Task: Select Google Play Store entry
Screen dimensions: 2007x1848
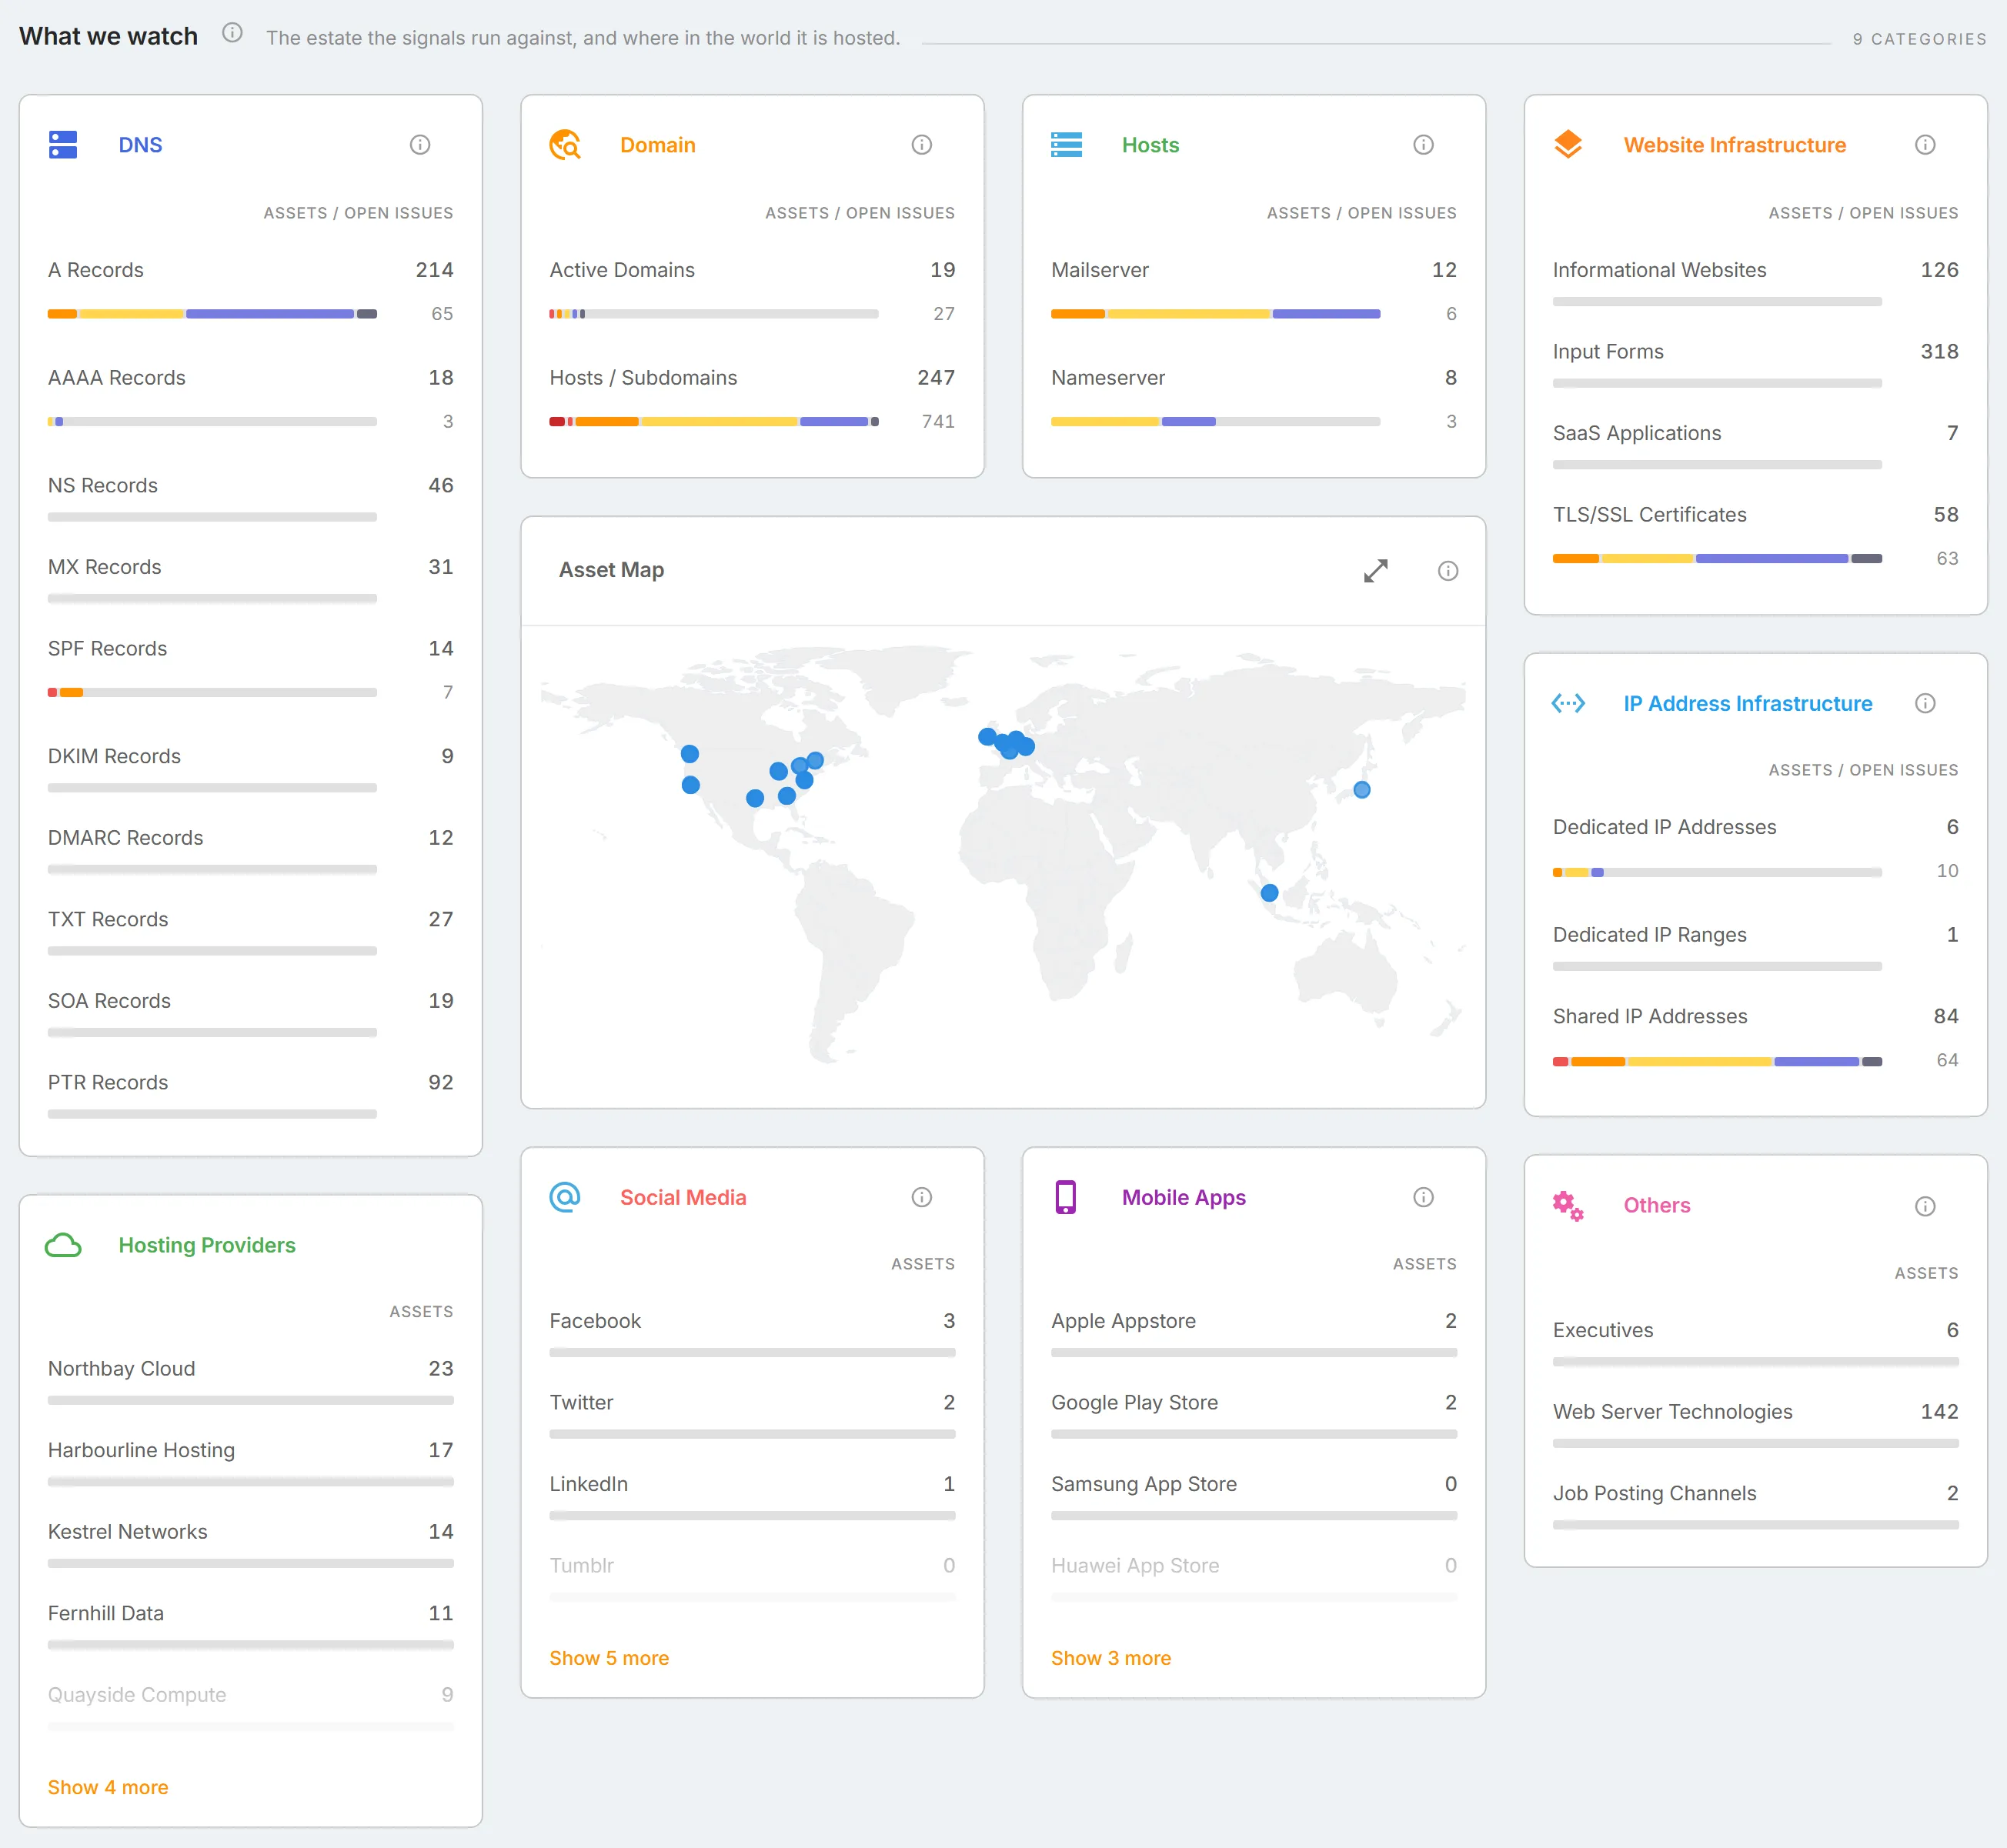Action: (1254, 1415)
